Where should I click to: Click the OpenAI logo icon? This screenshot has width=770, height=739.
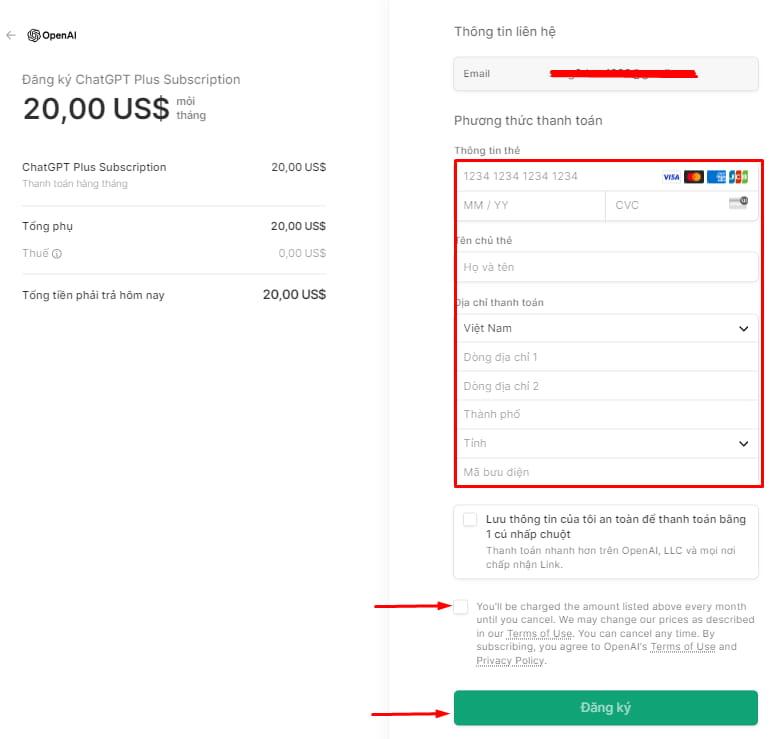[x=34, y=35]
